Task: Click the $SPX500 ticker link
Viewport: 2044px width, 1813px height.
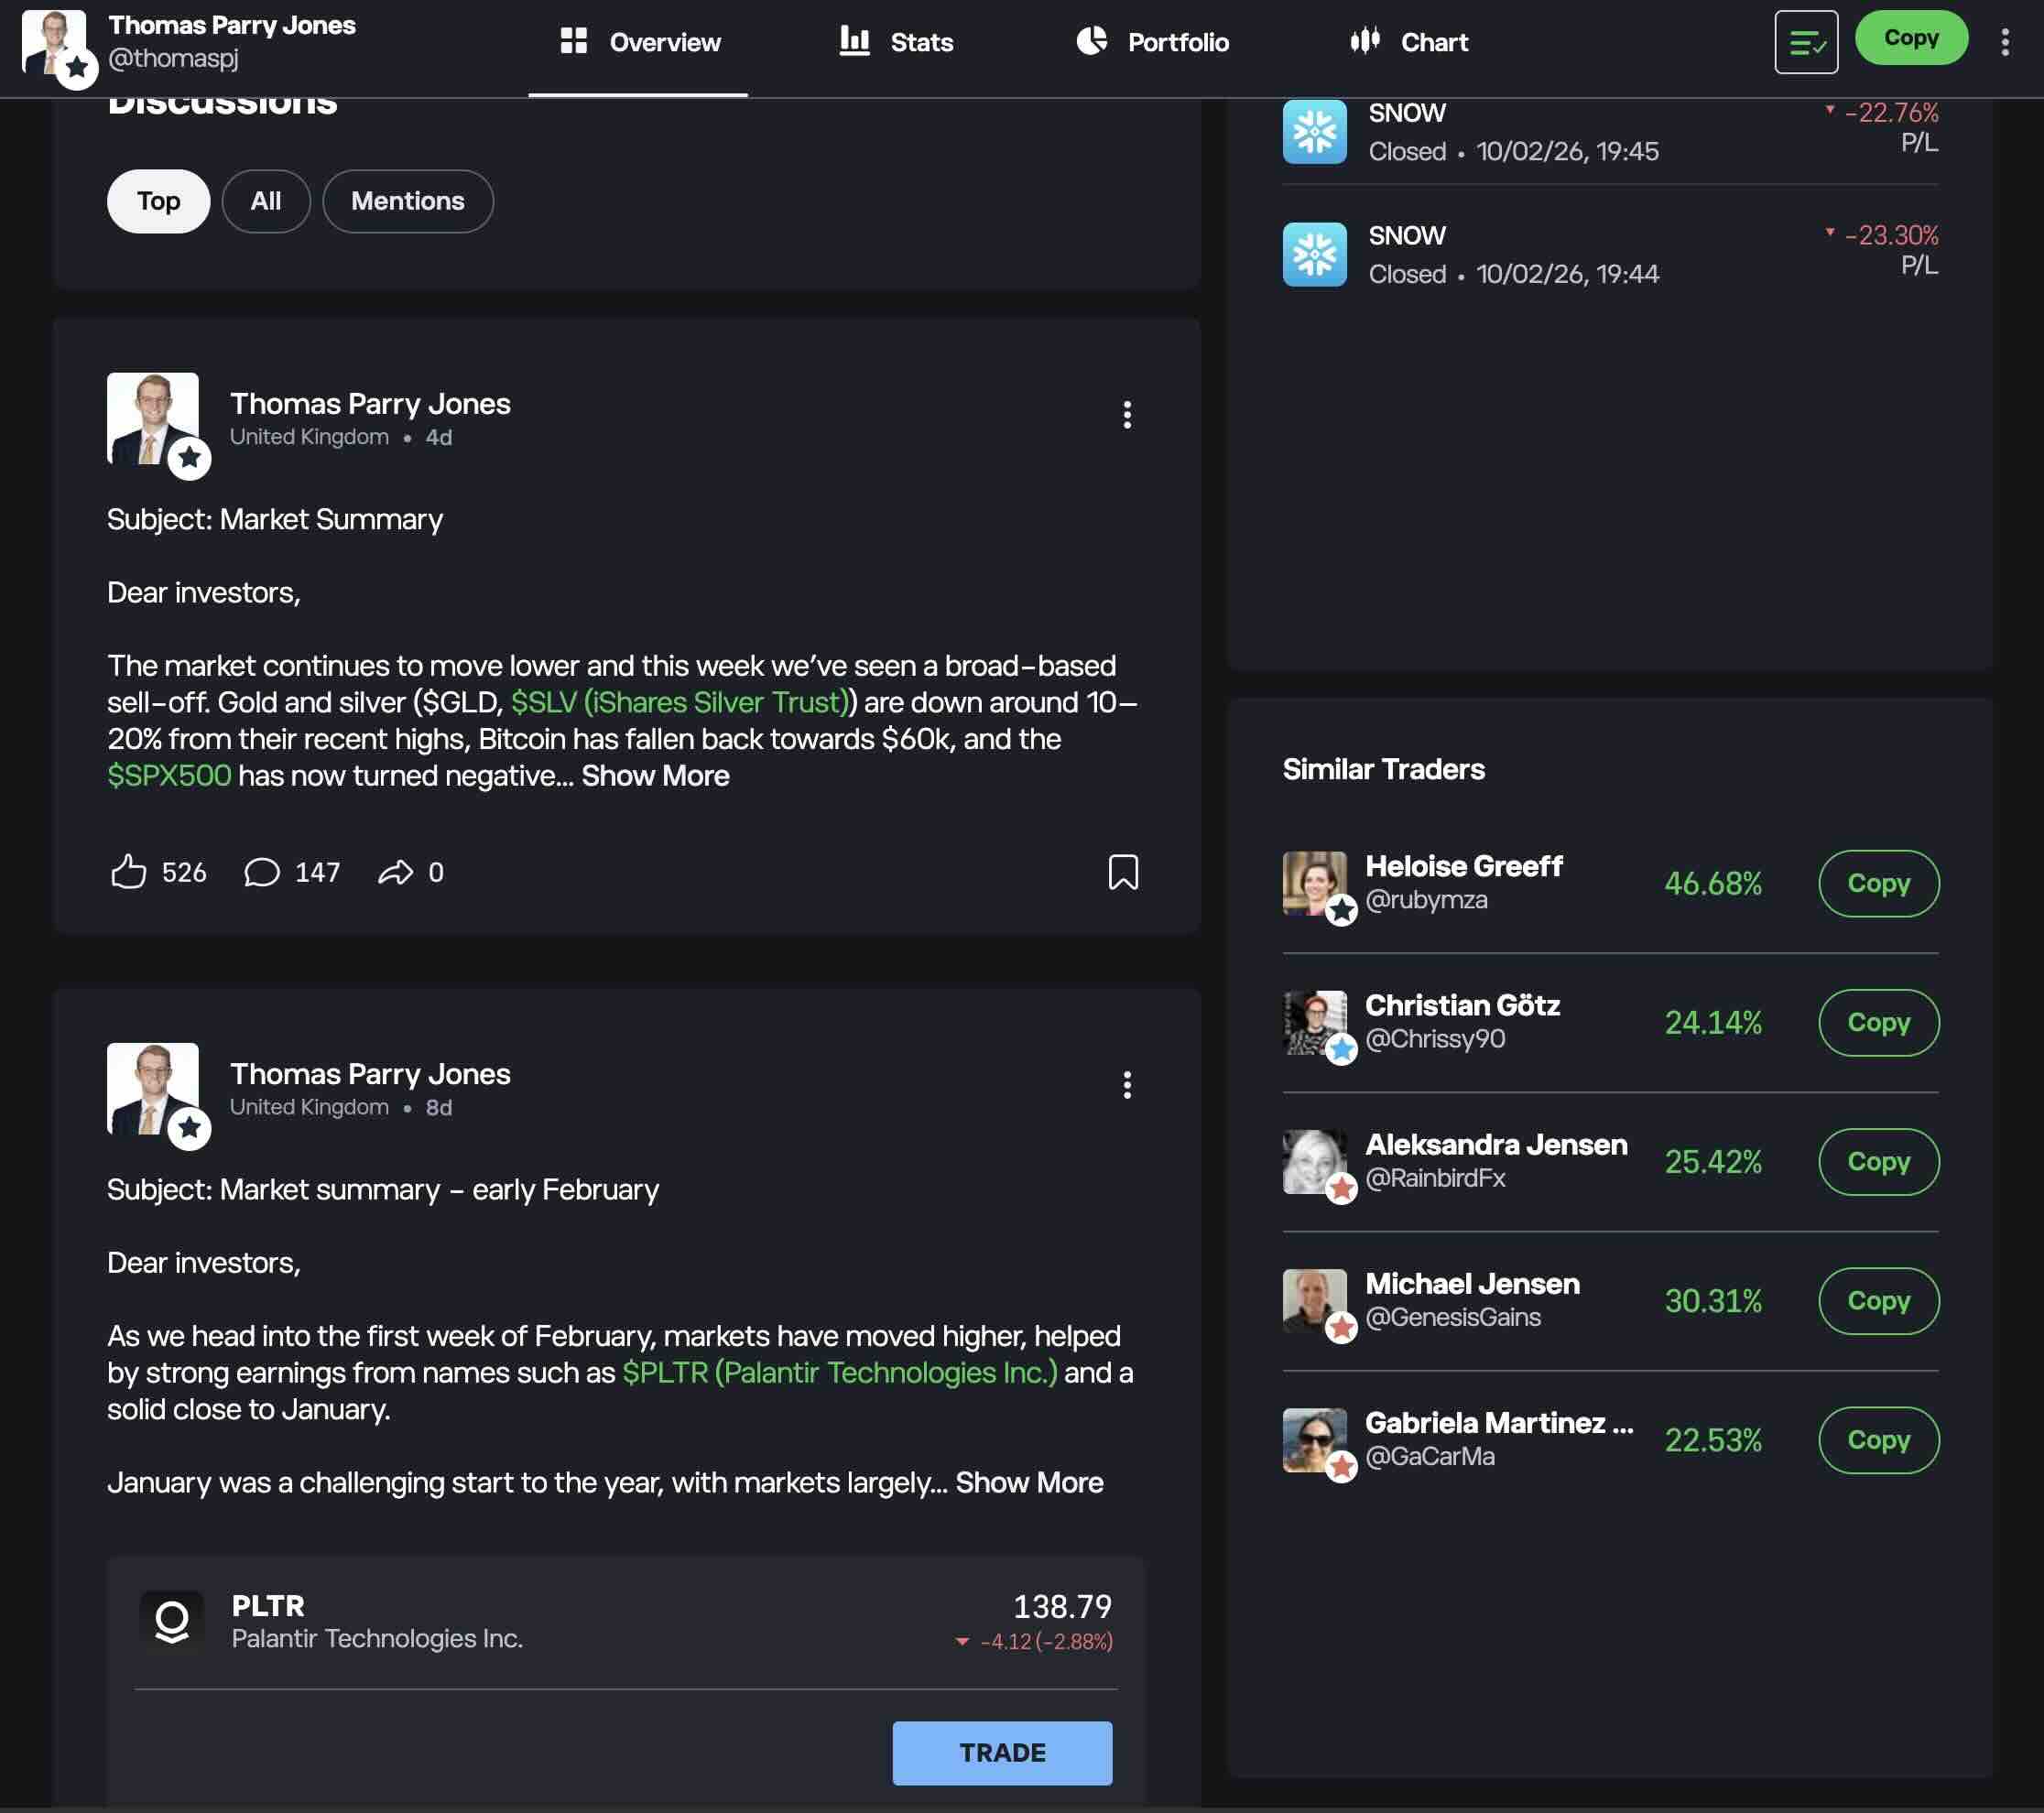Action: click(x=169, y=776)
